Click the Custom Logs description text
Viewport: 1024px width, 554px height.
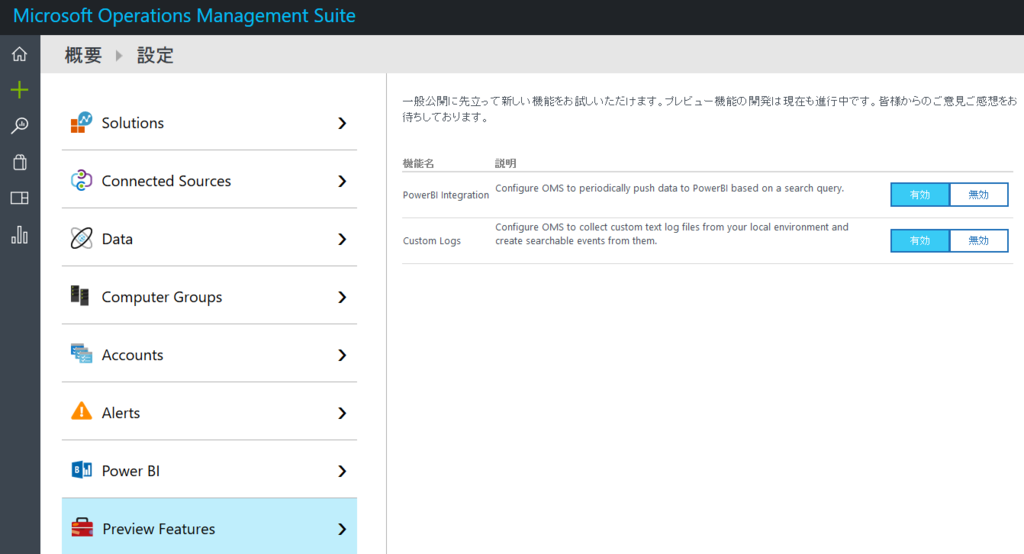671,234
